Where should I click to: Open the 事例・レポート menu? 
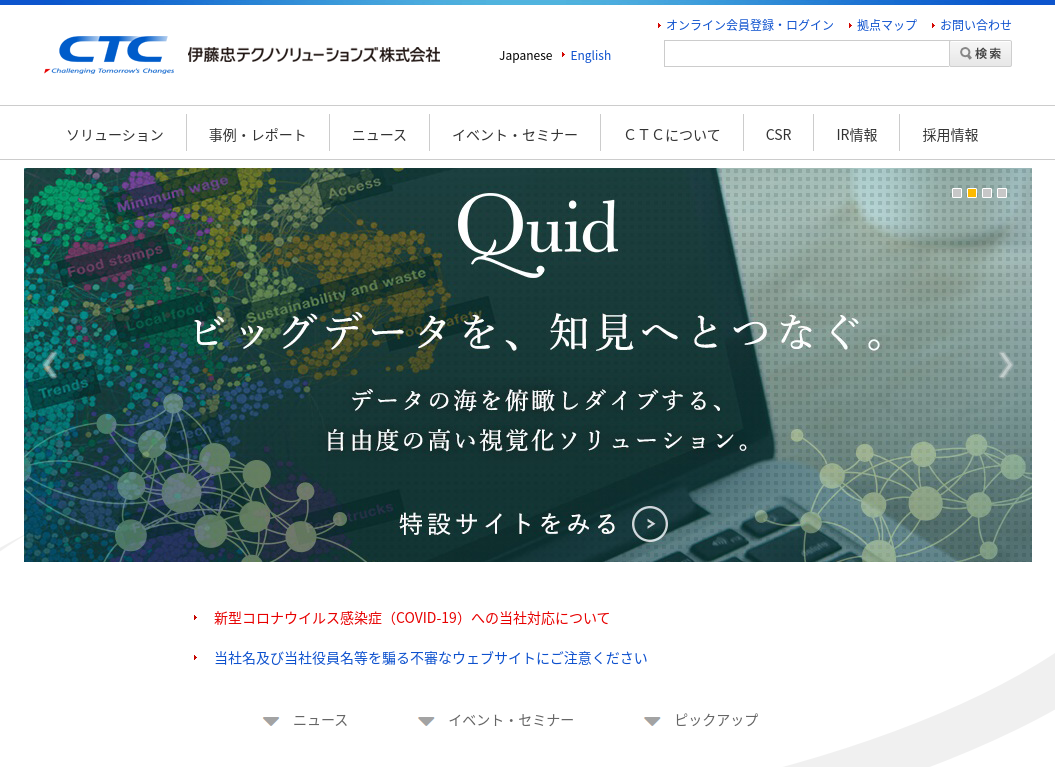(258, 135)
